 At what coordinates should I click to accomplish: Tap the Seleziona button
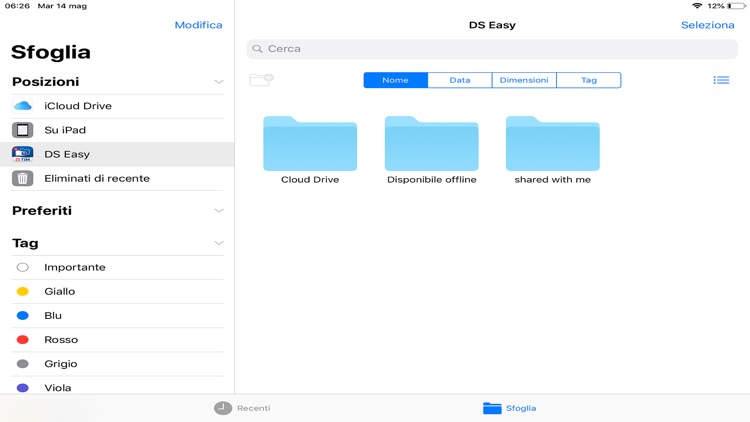point(707,25)
